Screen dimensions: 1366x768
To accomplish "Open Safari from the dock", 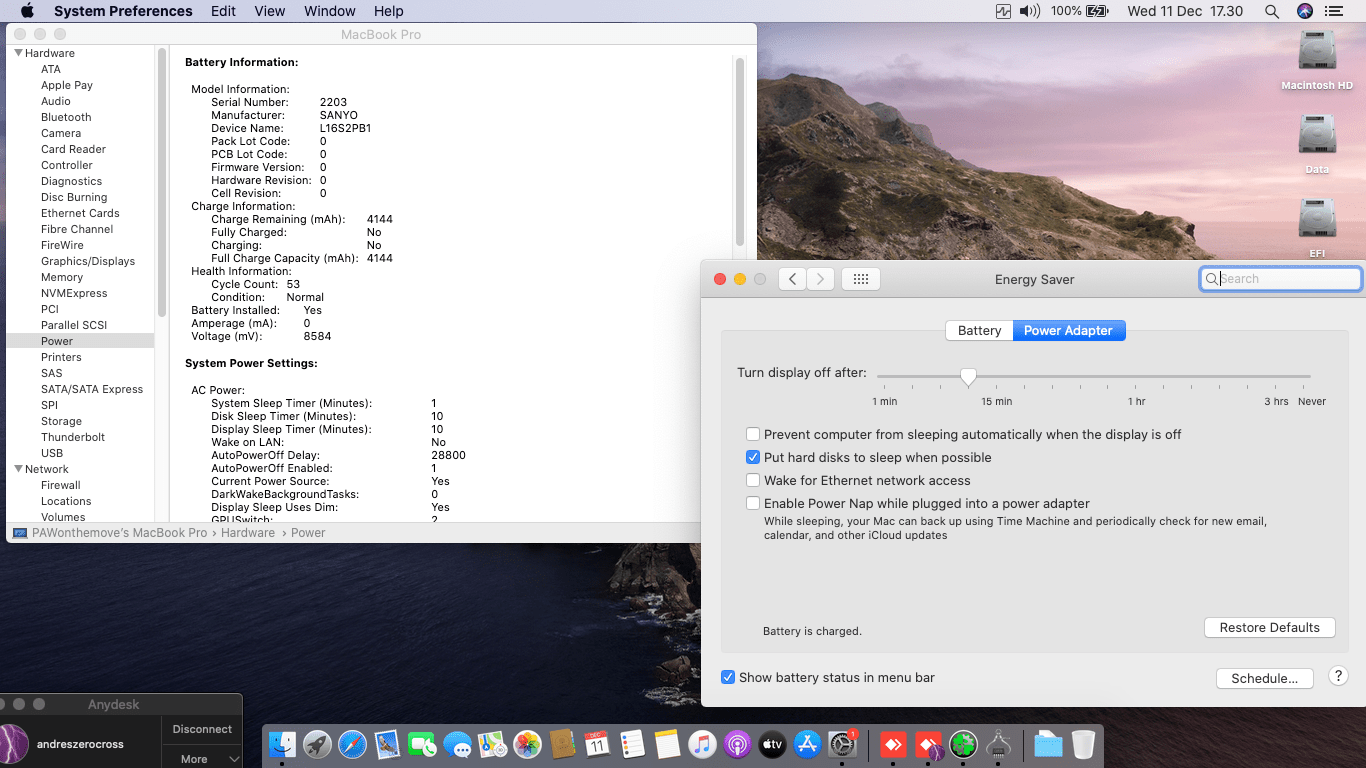I will tap(352, 744).
